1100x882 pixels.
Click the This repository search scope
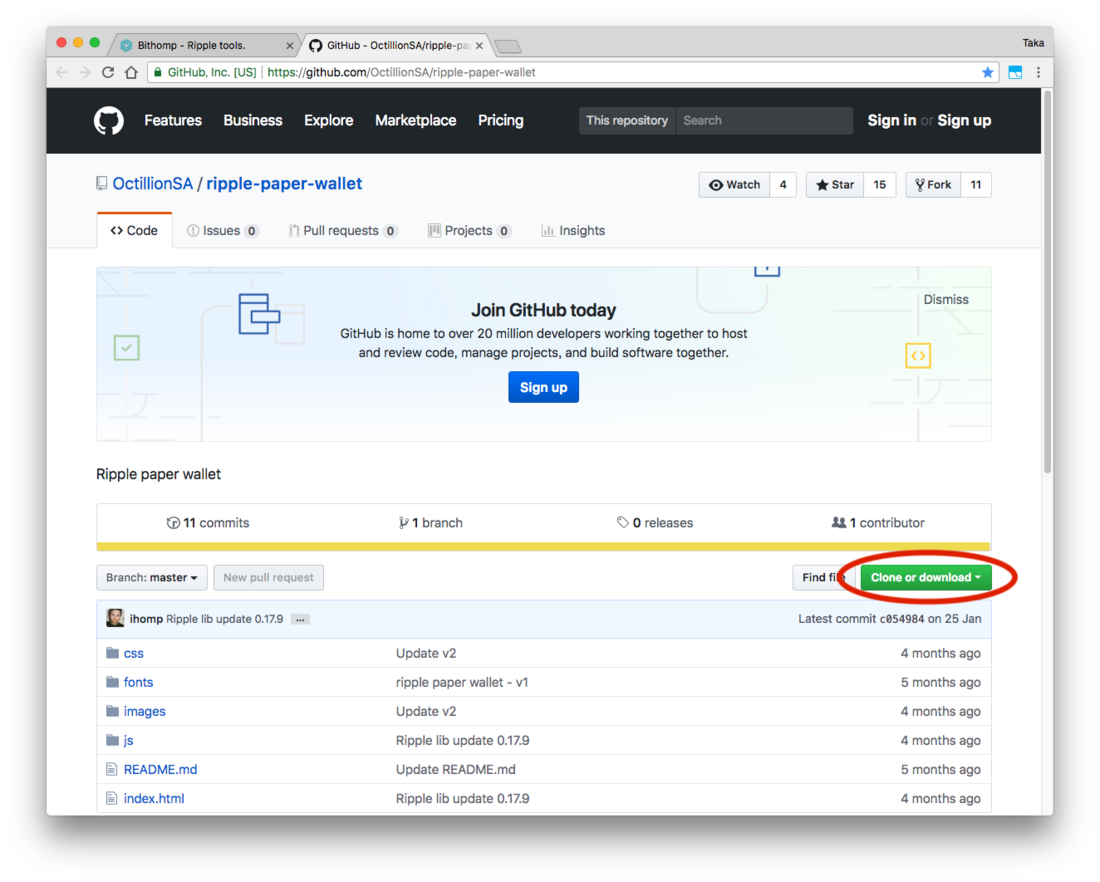pyautogui.click(x=627, y=121)
